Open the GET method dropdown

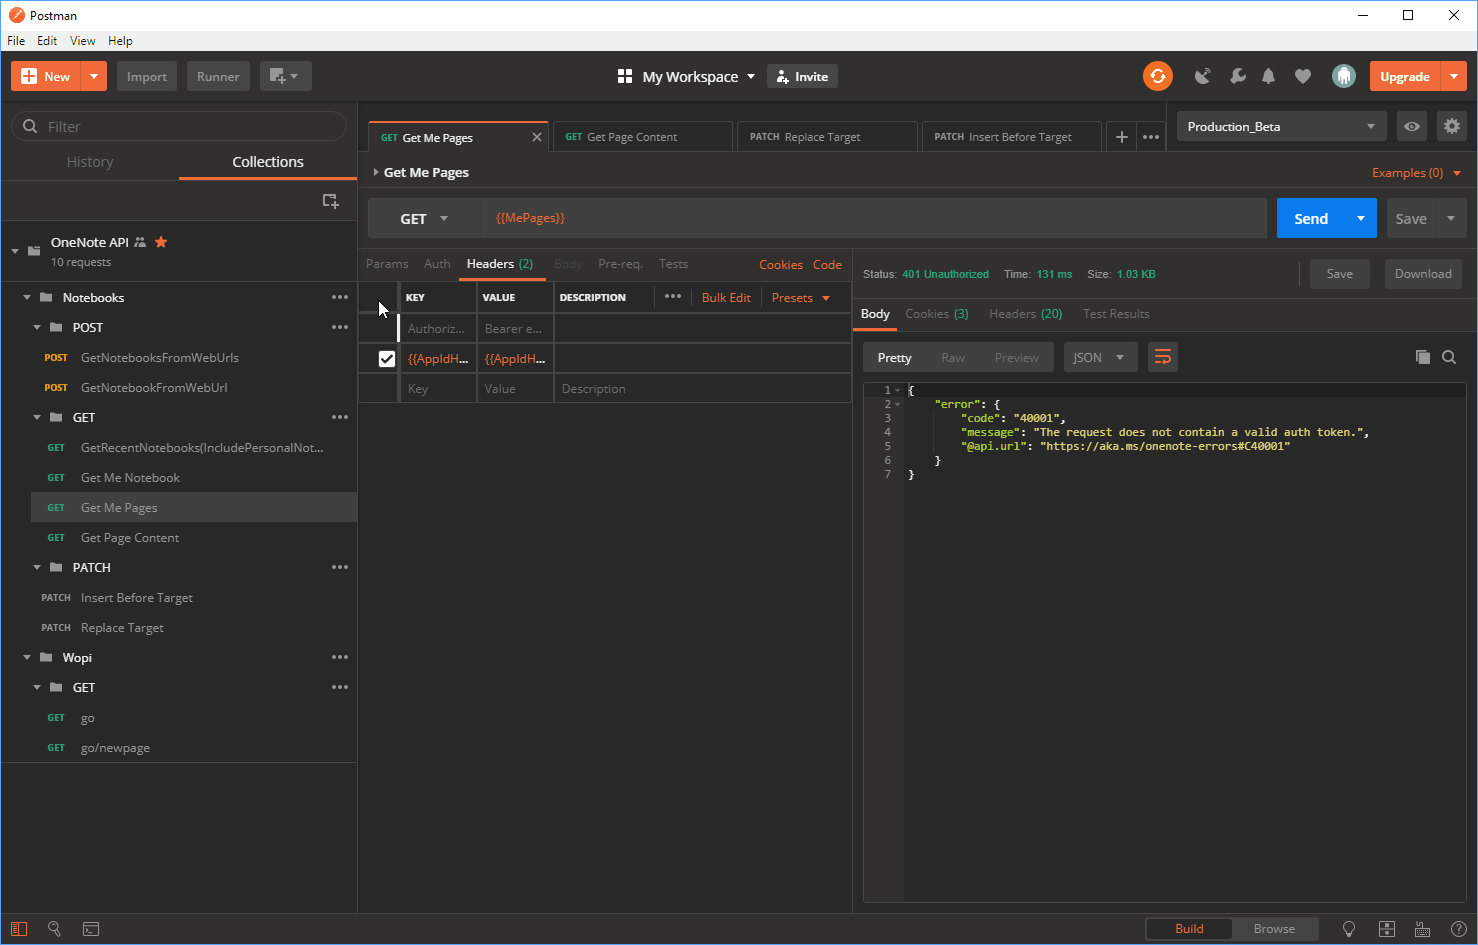424,218
